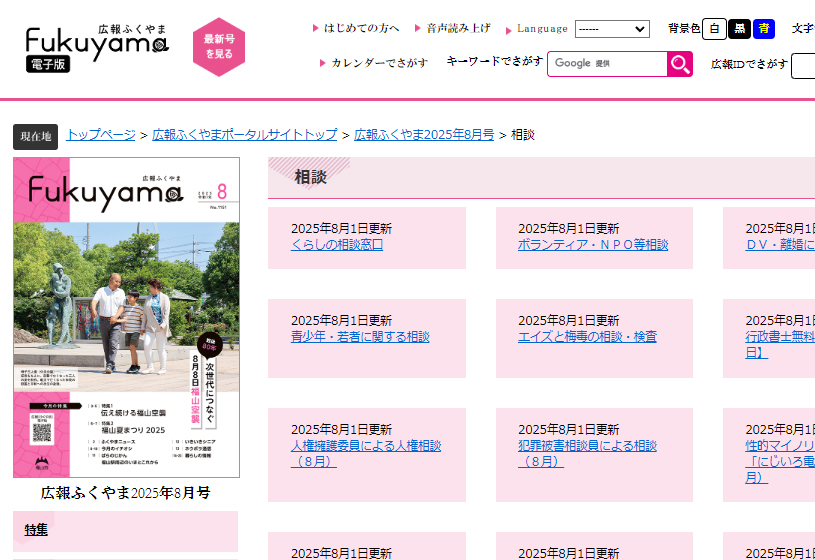Set the background color to black (黒)

point(739,29)
